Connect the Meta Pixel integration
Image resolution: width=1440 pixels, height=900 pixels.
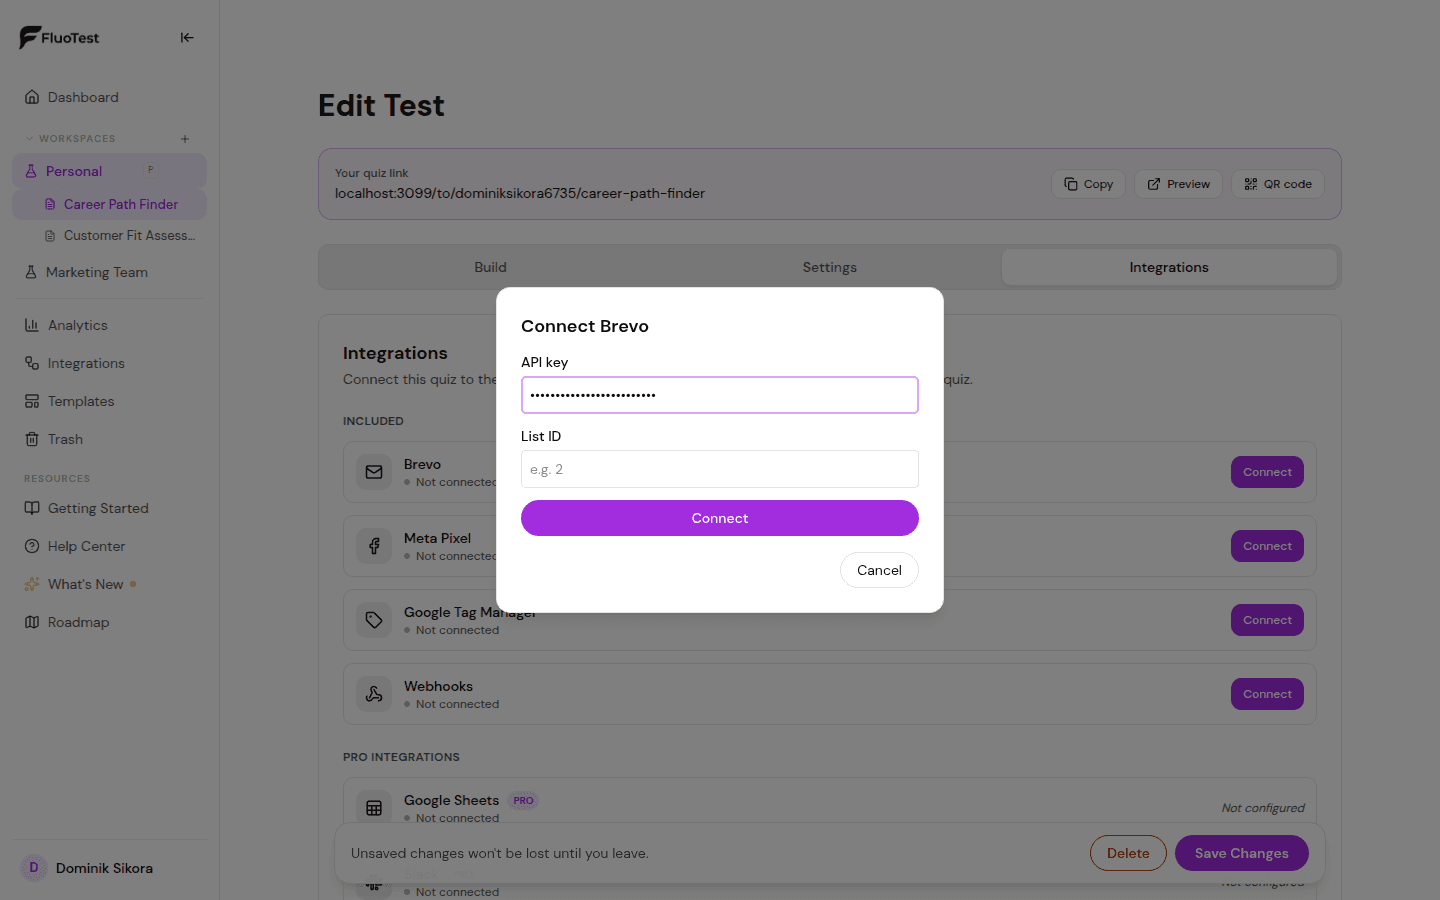1267,546
